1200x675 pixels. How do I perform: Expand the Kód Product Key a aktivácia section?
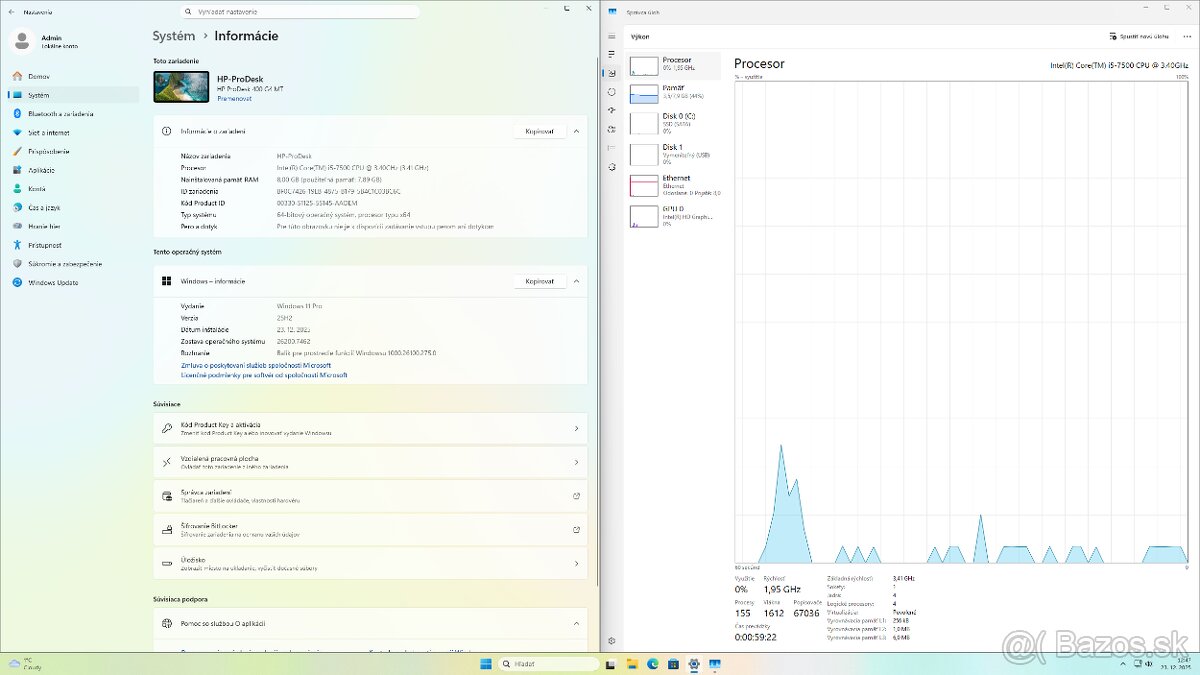pos(370,429)
